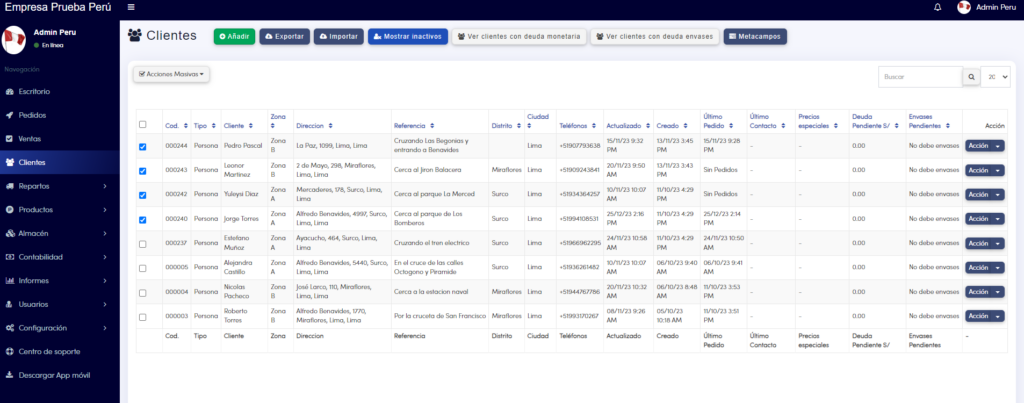Viewport: 1024px width, 403px height.
Task: Click the Exportar button
Action: 285,37
